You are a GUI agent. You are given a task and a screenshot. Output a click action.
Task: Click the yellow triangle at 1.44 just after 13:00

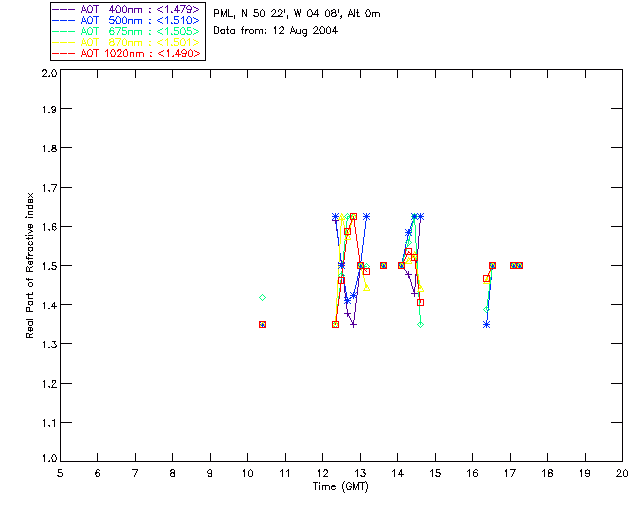367,288
